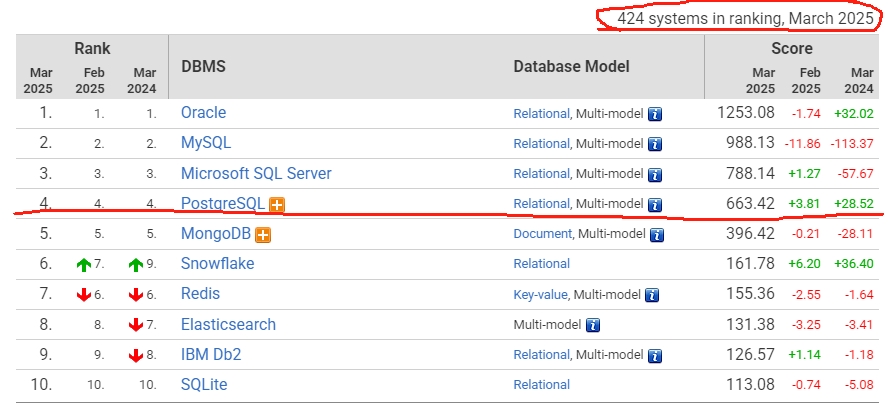The height and width of the screenshot is (403, 889).
Task: Click MongoDB's score 396.42
Action: [750, 233]
